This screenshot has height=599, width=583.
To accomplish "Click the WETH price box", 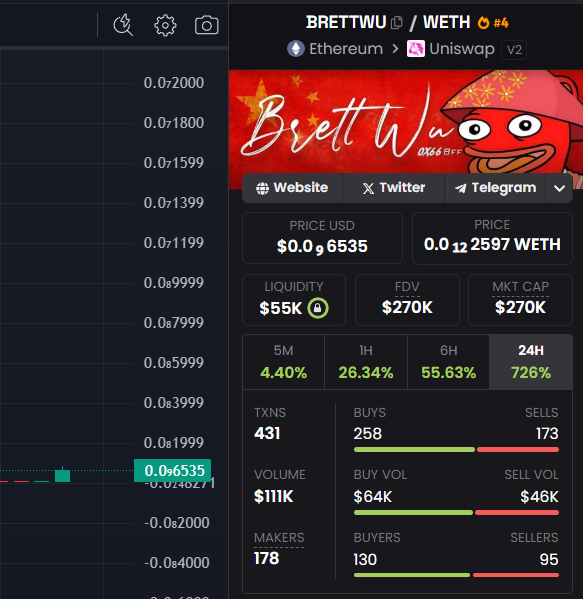I will (492, 238).
